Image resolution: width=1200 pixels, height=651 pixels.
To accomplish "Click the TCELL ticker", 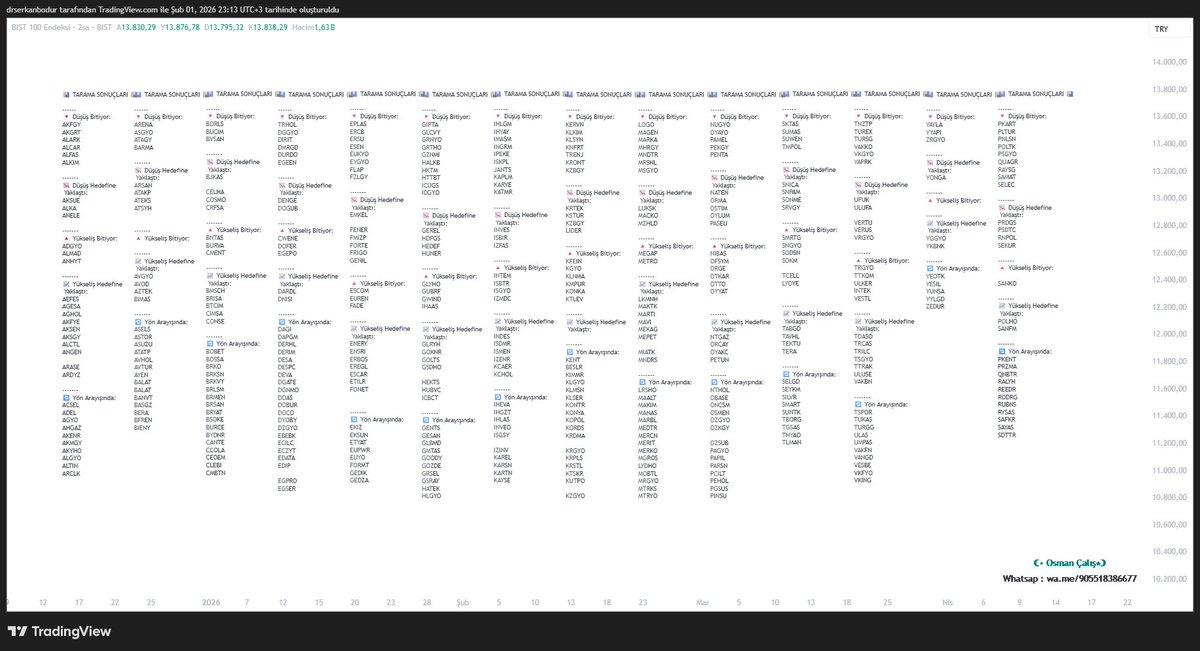I will pos(791,275).
